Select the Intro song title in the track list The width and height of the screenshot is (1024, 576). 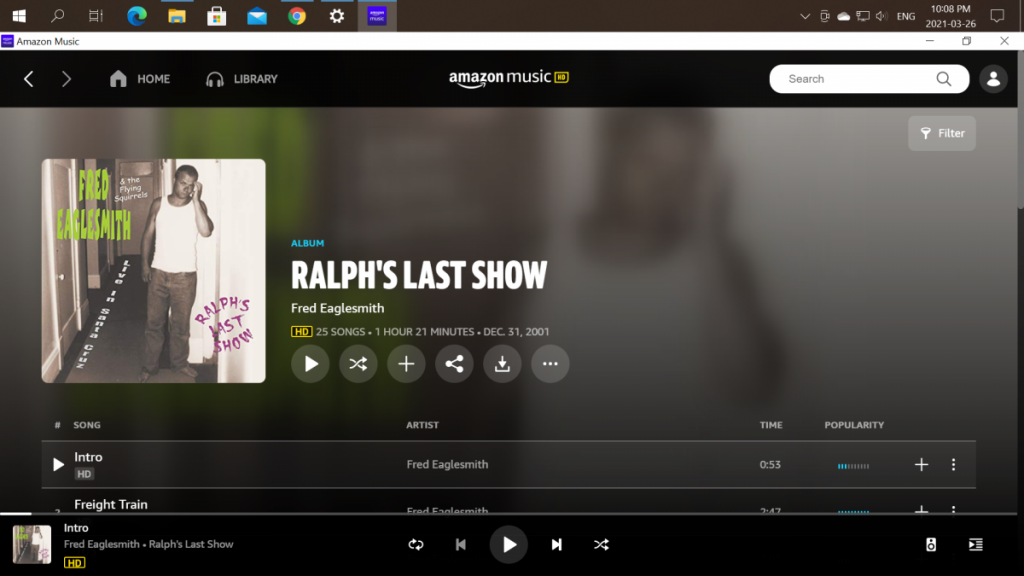click(x=88, y=457)
